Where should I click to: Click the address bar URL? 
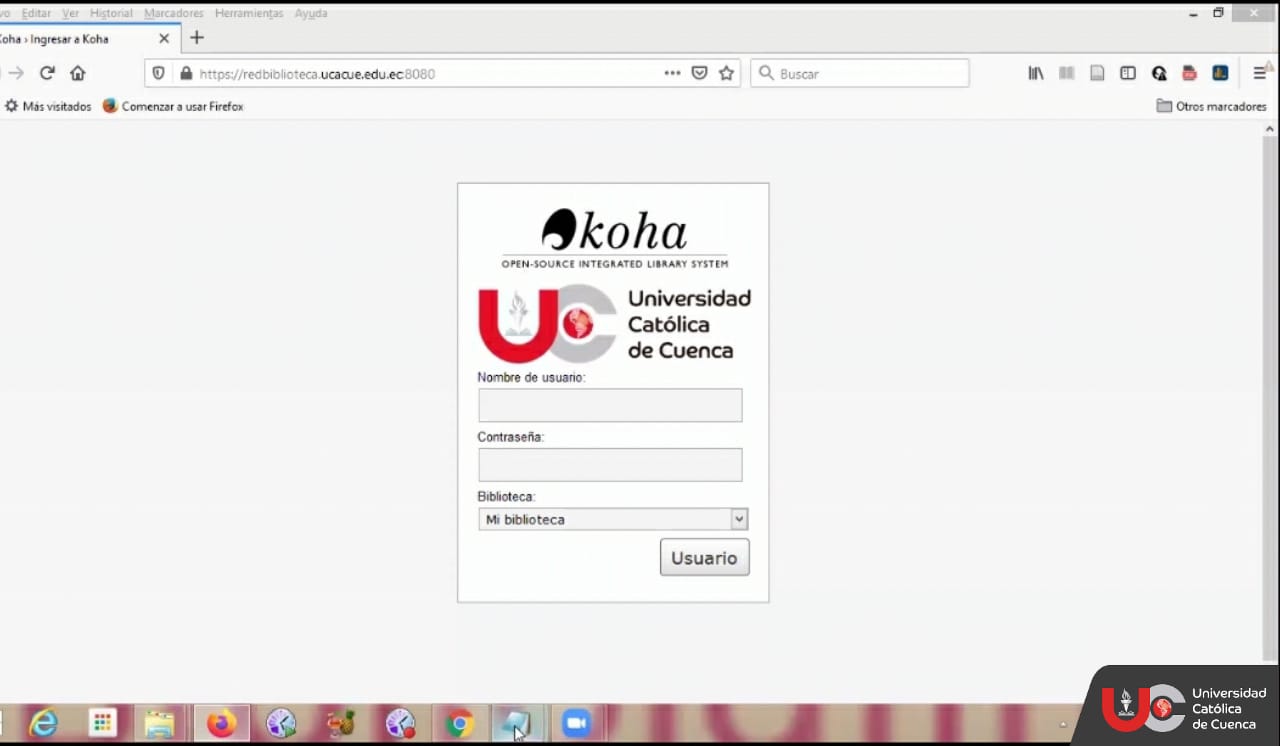[x=317, y=74]
